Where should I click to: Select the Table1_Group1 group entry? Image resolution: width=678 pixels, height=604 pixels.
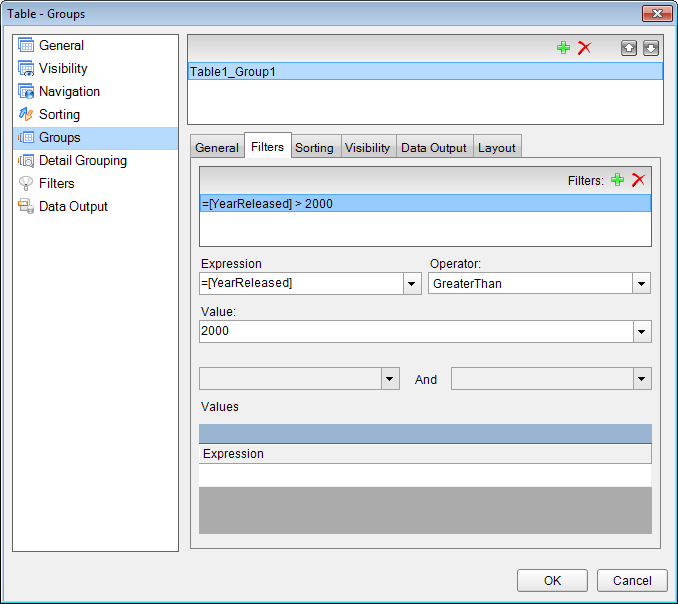[x=425, y=71]
